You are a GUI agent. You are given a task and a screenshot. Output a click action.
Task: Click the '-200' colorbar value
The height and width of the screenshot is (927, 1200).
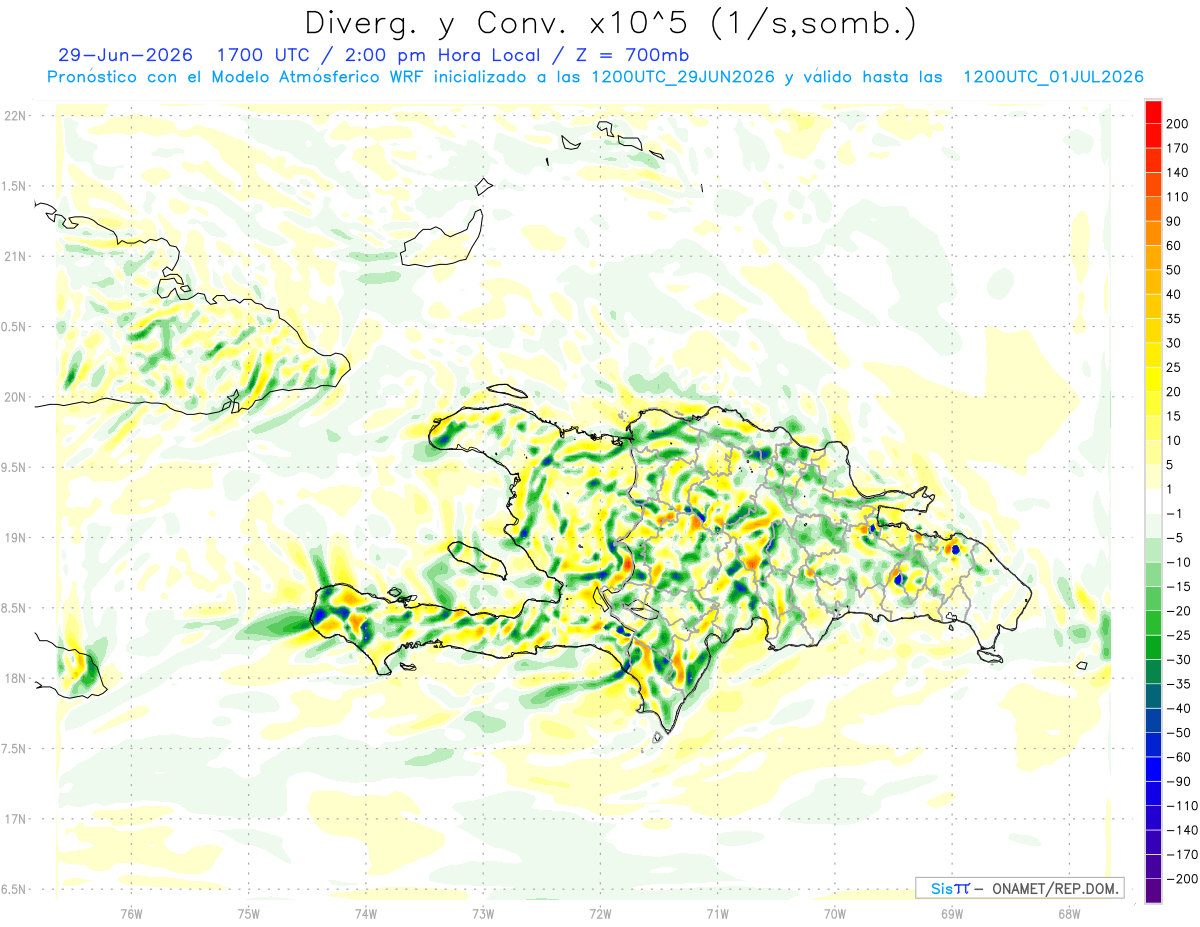coord(1181,879)
